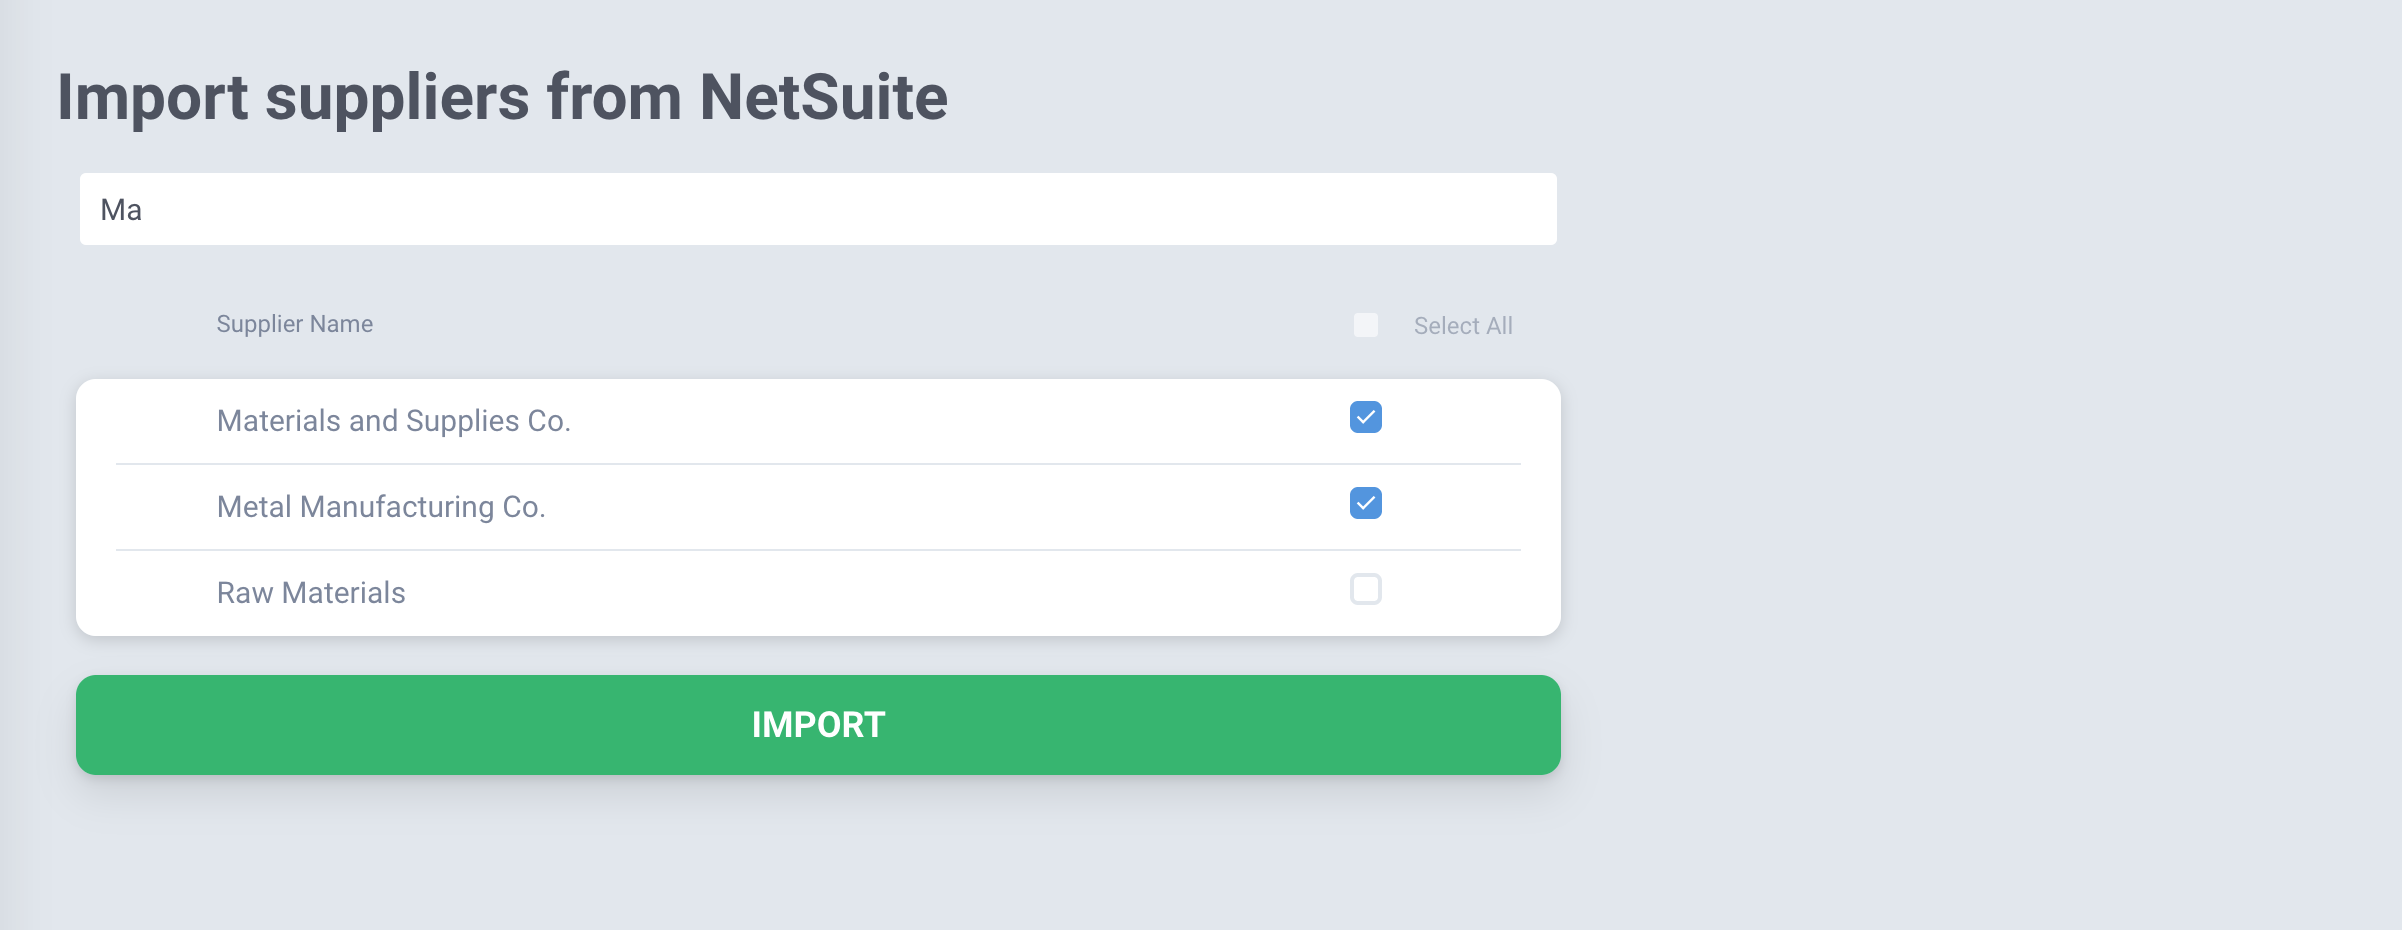2402x930 pixels.
Task: Place cursor after Ma in search box
Action: (x=144, y=210)
